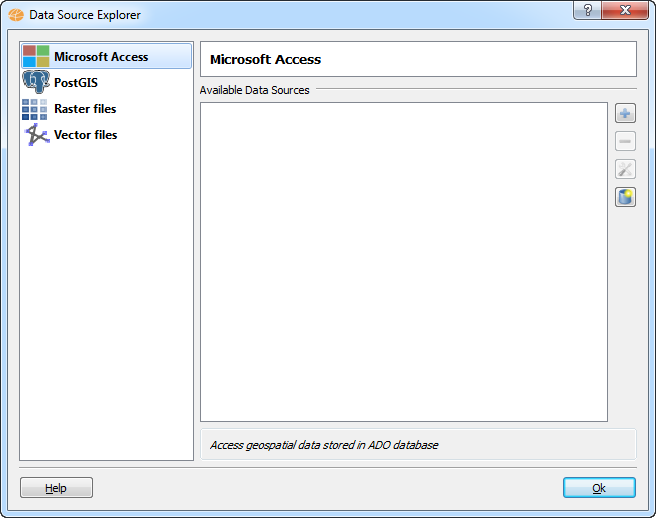656x518 pixels.
Task: Open the Help button at bottom left
Action: pyautogui.click(x=56, y=488)
